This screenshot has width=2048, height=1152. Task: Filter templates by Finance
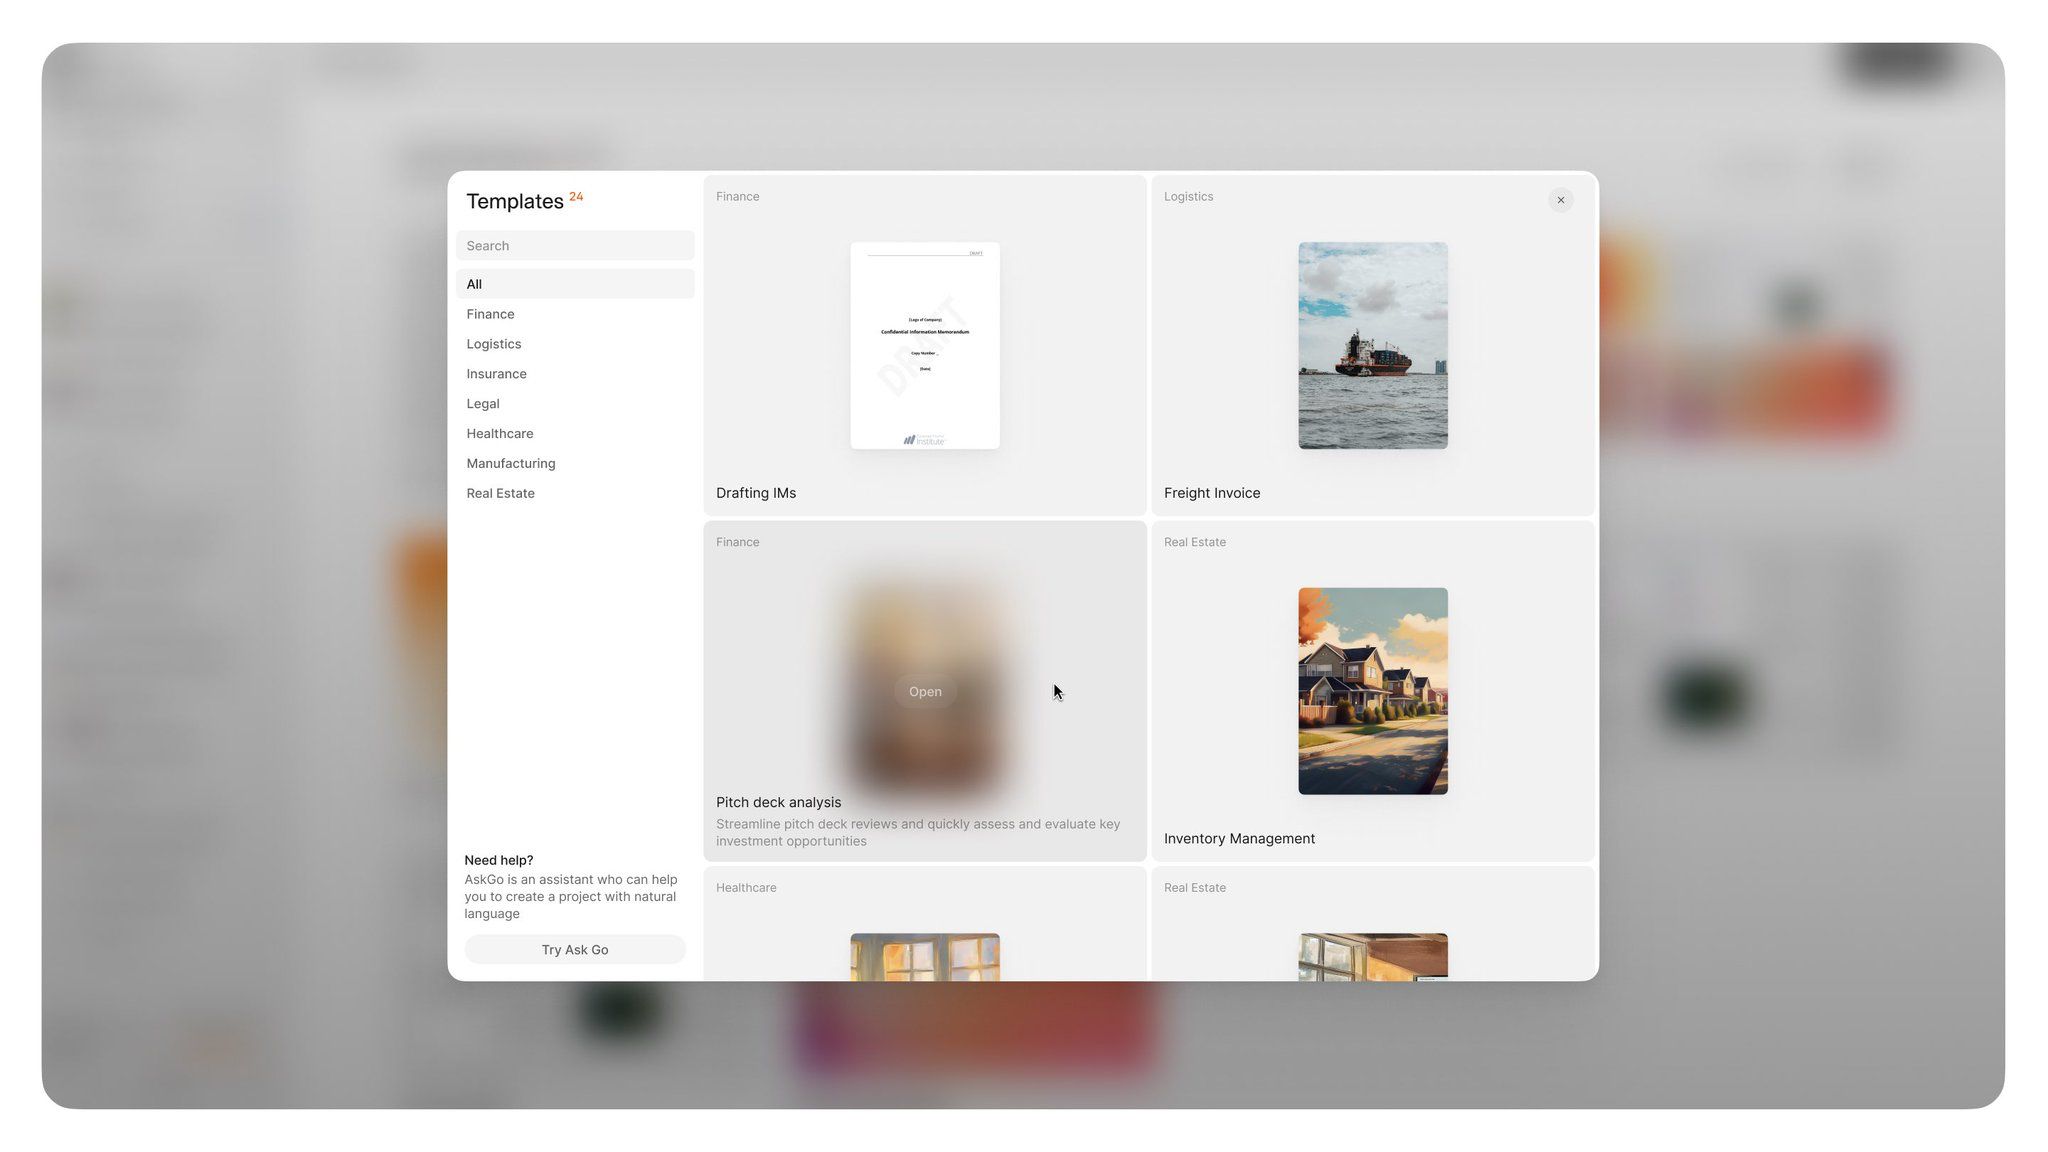490,314
